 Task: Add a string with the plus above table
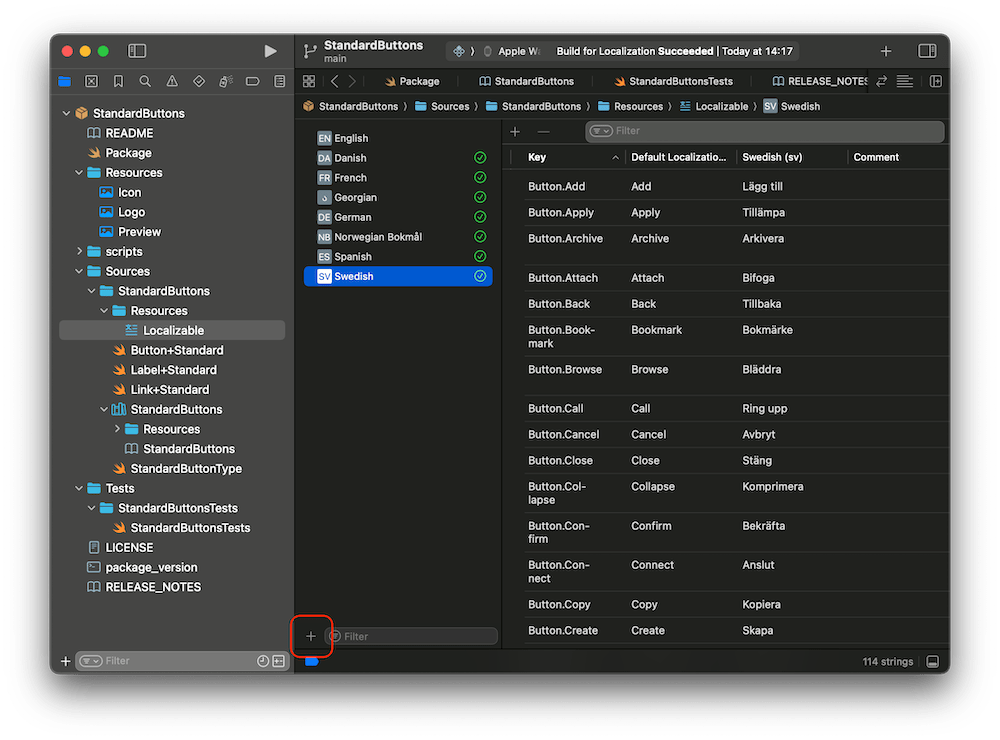pyautogui.click(x=515, y=131)
